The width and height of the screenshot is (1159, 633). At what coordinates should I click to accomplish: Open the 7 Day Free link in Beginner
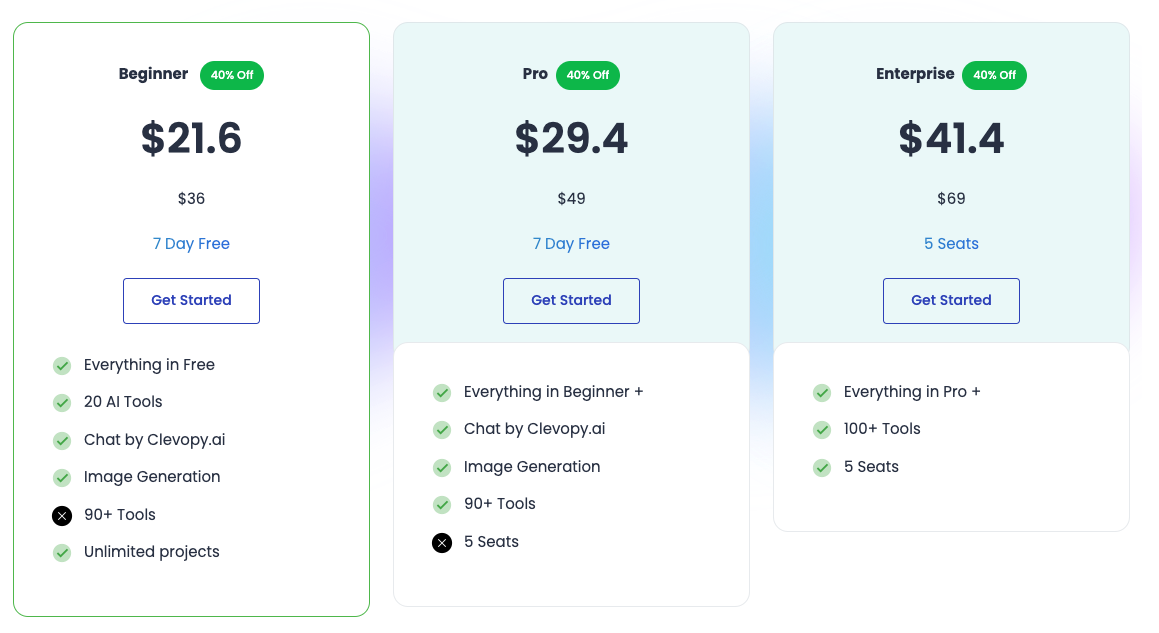click(191, 244)
